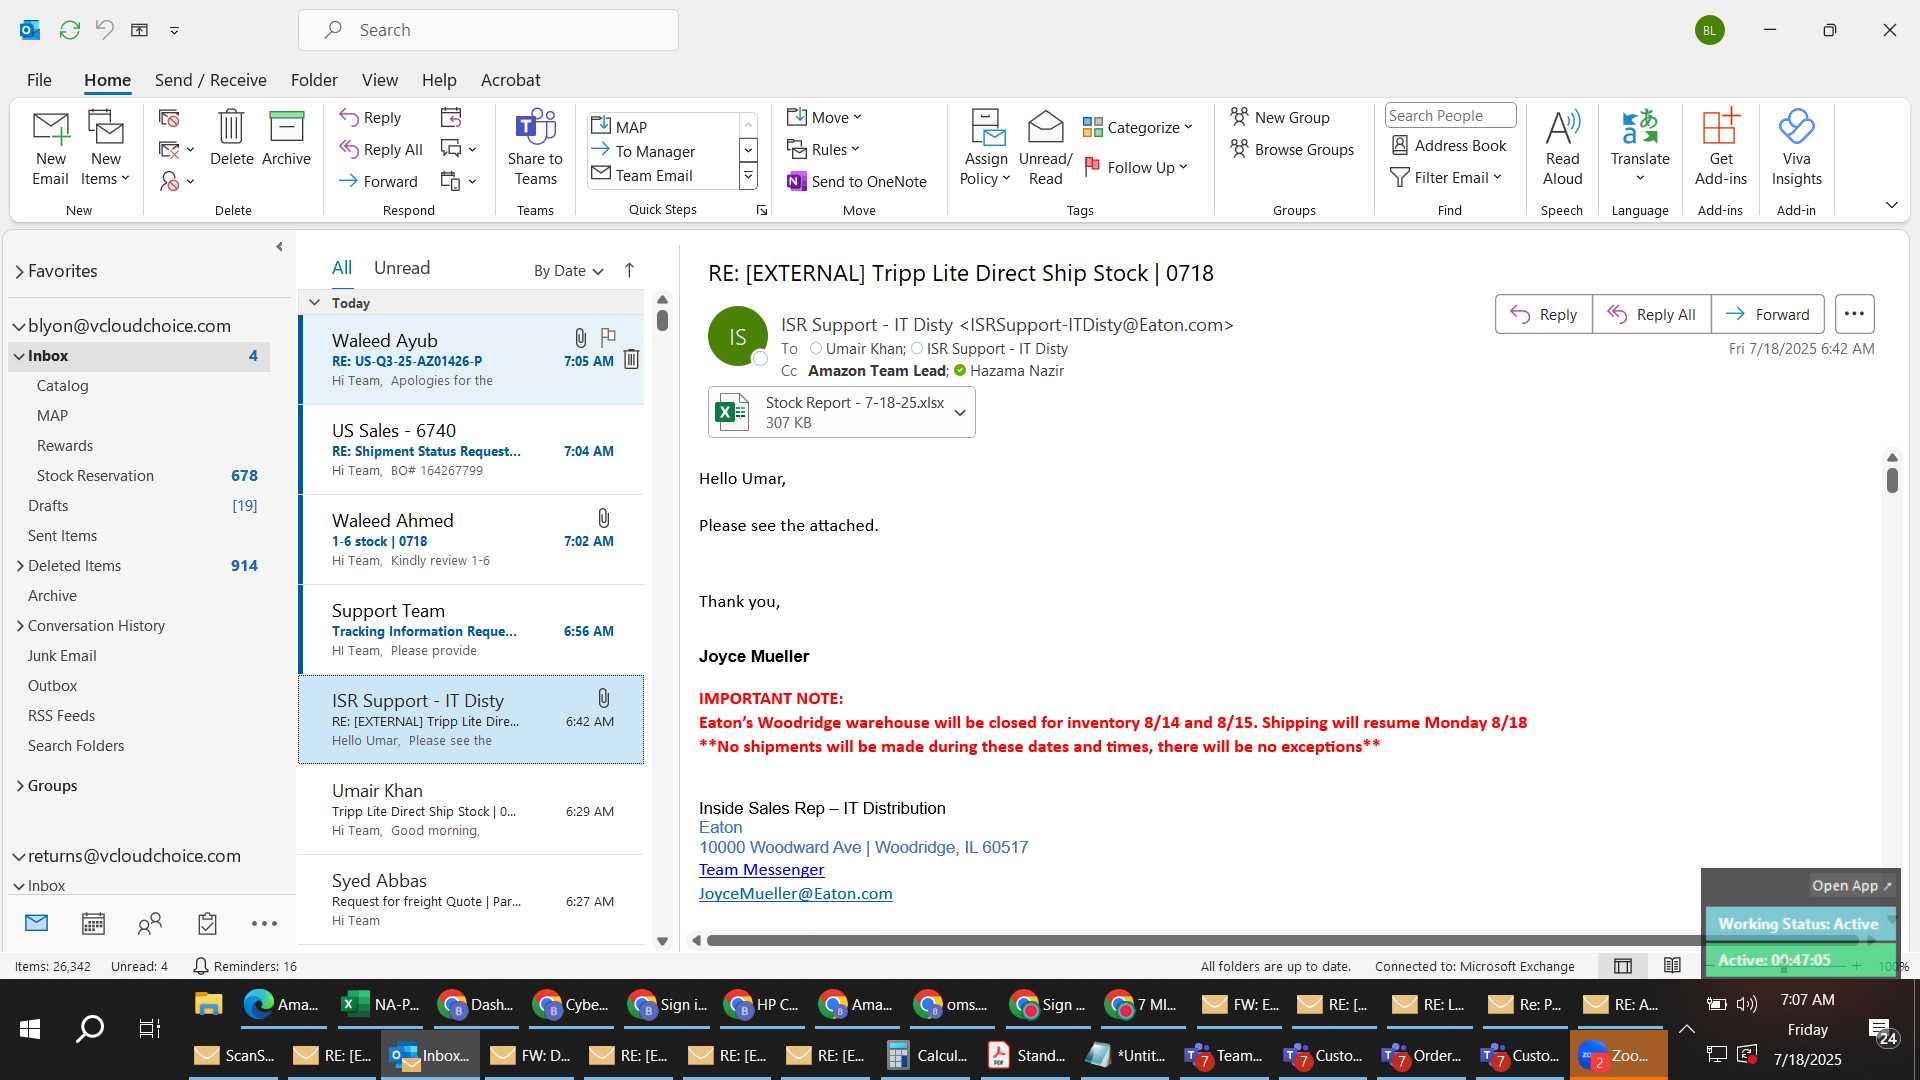
Task: Open more actions ellipsis in reading pane
Action: point(1854,314)
